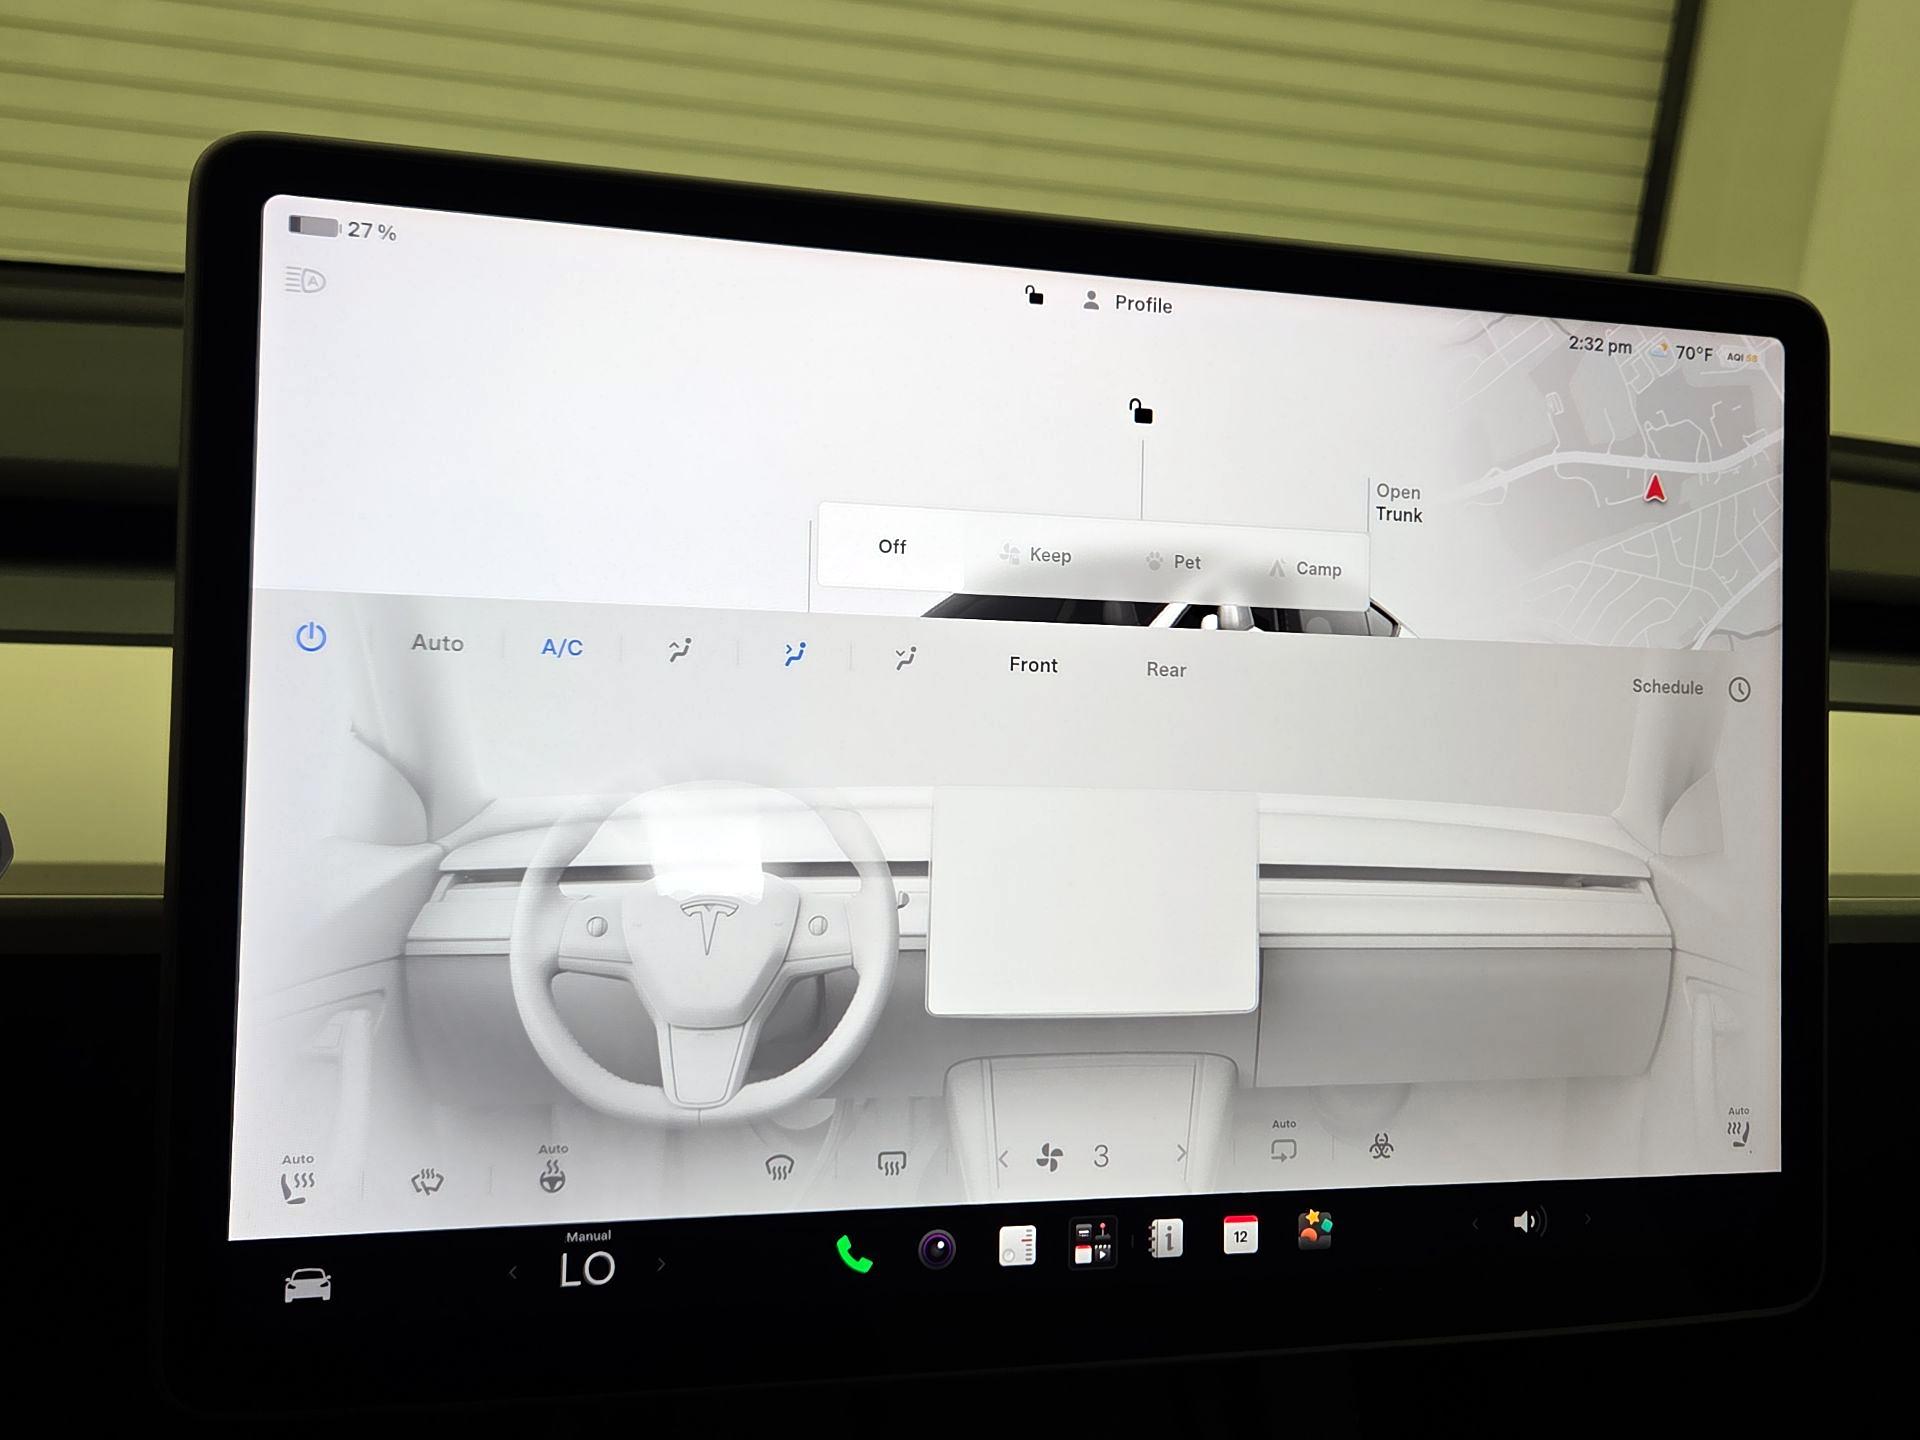Decrease fan speed with left chevron

click(x=1003, y=1159)
